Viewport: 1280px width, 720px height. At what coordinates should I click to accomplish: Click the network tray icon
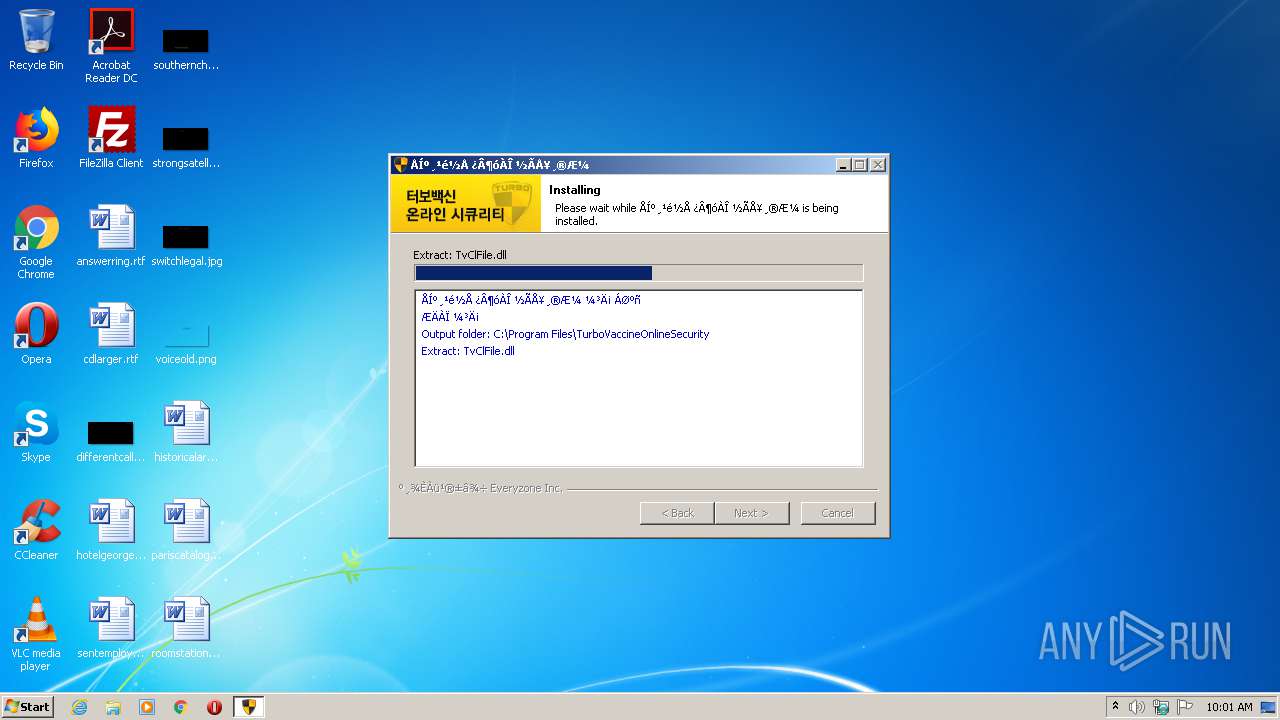(x=1161, y=707)
